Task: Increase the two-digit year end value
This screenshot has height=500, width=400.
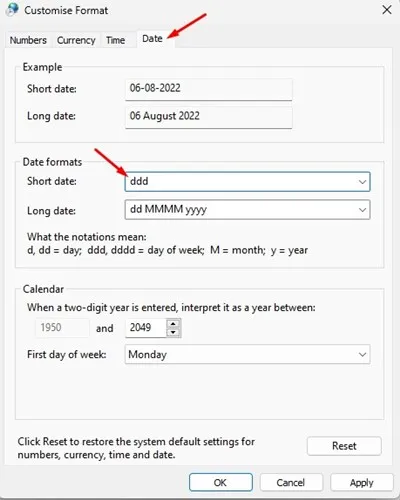Action: coord(173,324)
